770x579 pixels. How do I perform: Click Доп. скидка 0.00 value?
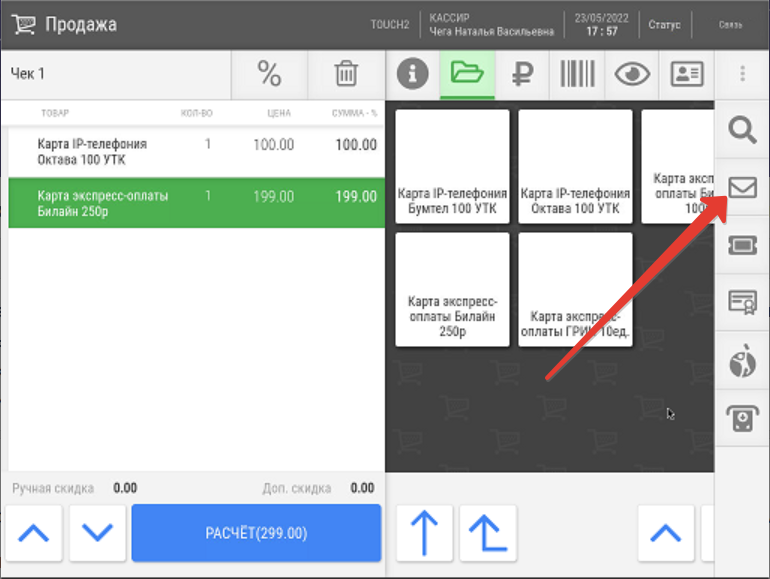[362, 488]
